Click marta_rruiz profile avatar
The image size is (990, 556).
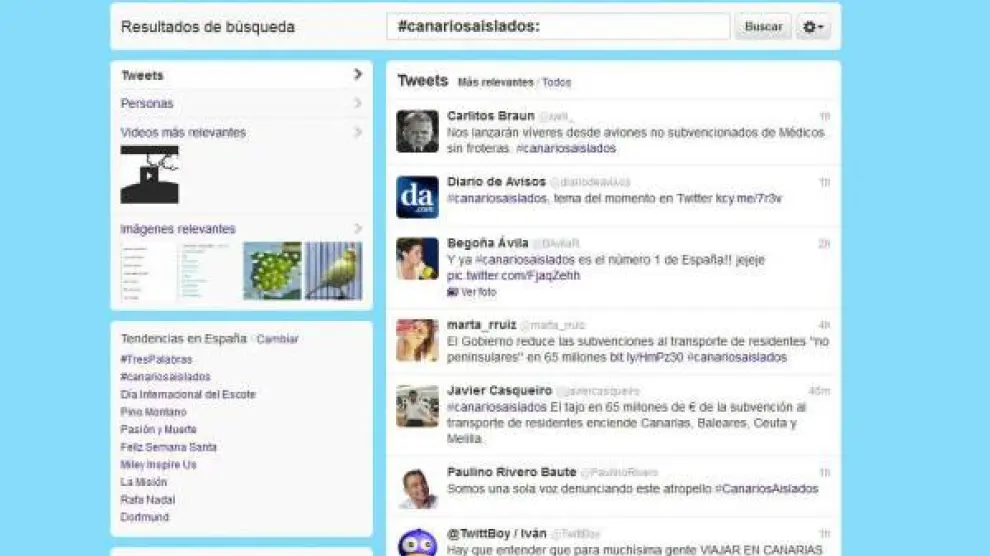point(417,340)
